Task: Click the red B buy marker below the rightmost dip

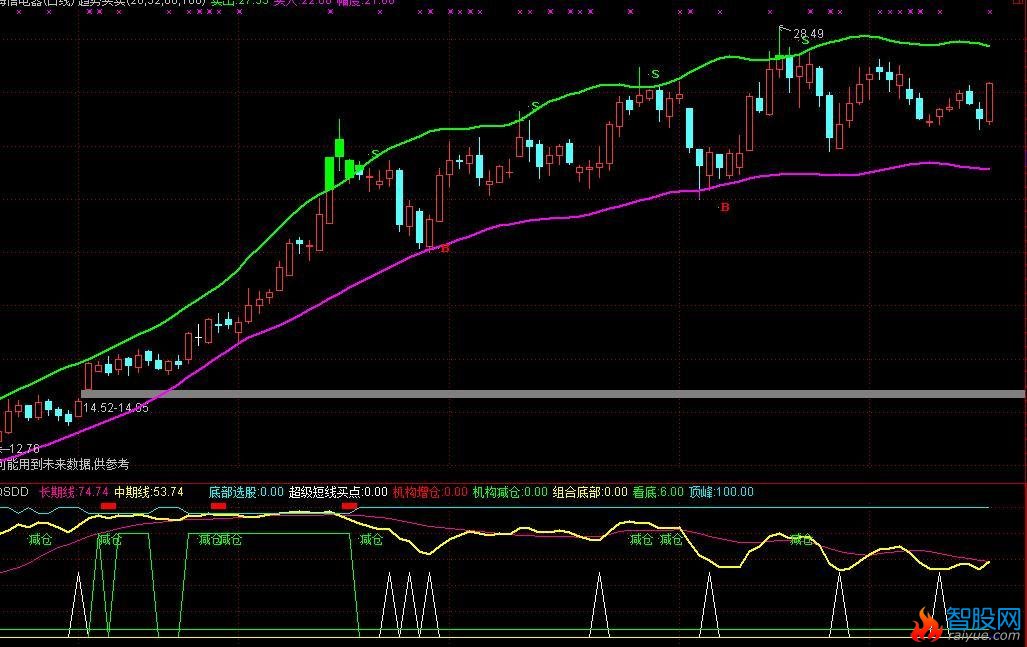Action: coord(724,207)
